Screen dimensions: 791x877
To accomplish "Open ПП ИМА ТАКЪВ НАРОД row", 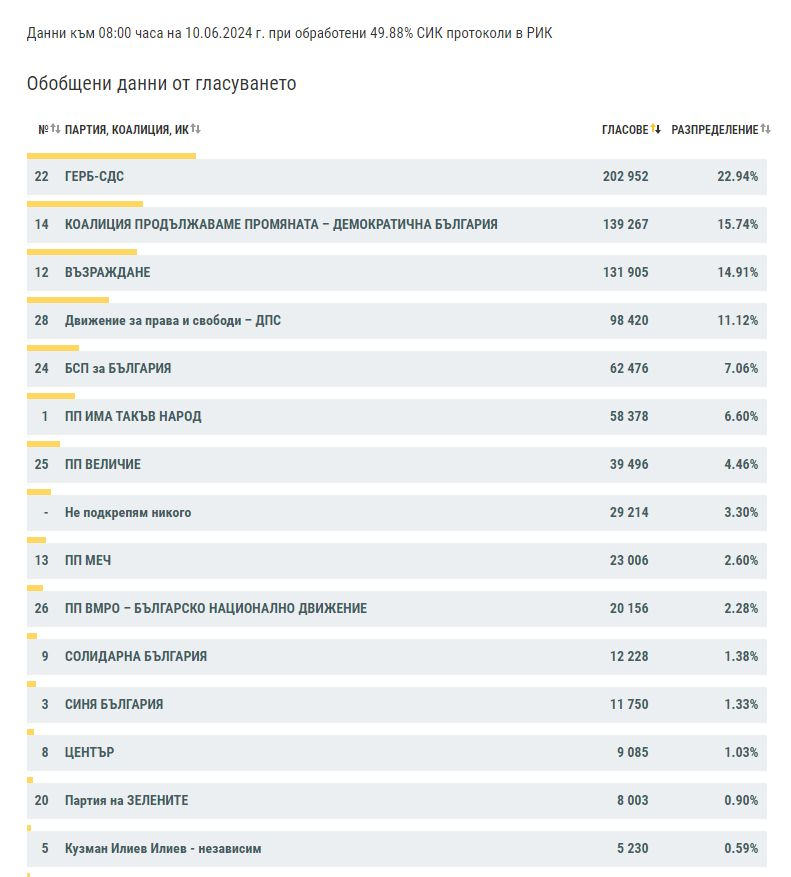I will [397, 417].
